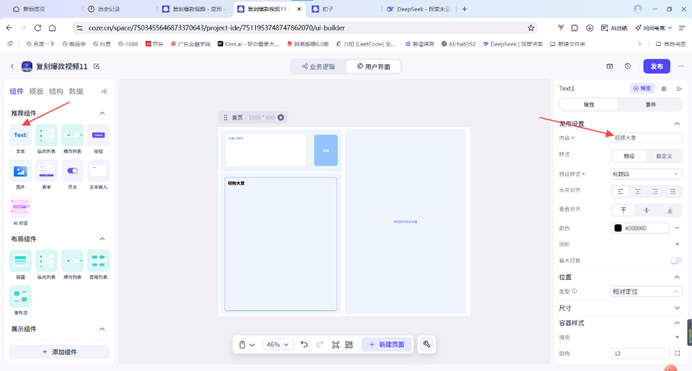
Task: Set horizontal alignment to right
Action: pos(655,191)
